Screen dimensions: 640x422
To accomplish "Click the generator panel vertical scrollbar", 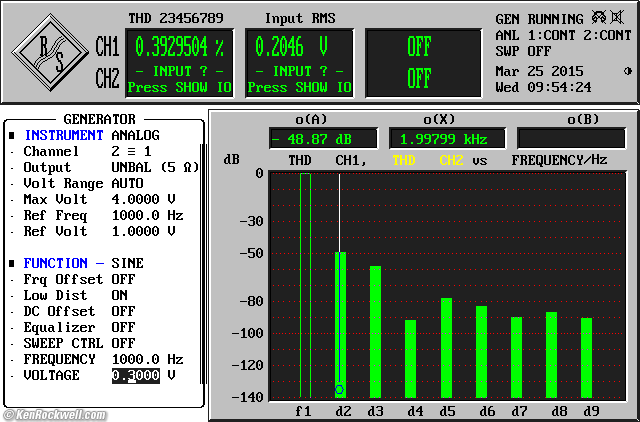I will pyautogui.click(x=203, y=260).
